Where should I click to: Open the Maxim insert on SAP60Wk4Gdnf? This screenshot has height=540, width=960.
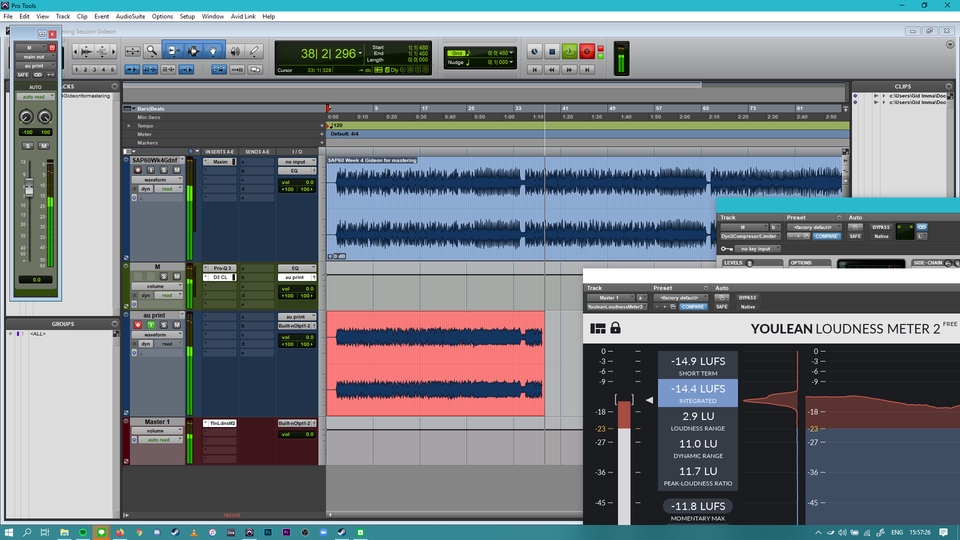pyautogui.click(x=220, y=162)
